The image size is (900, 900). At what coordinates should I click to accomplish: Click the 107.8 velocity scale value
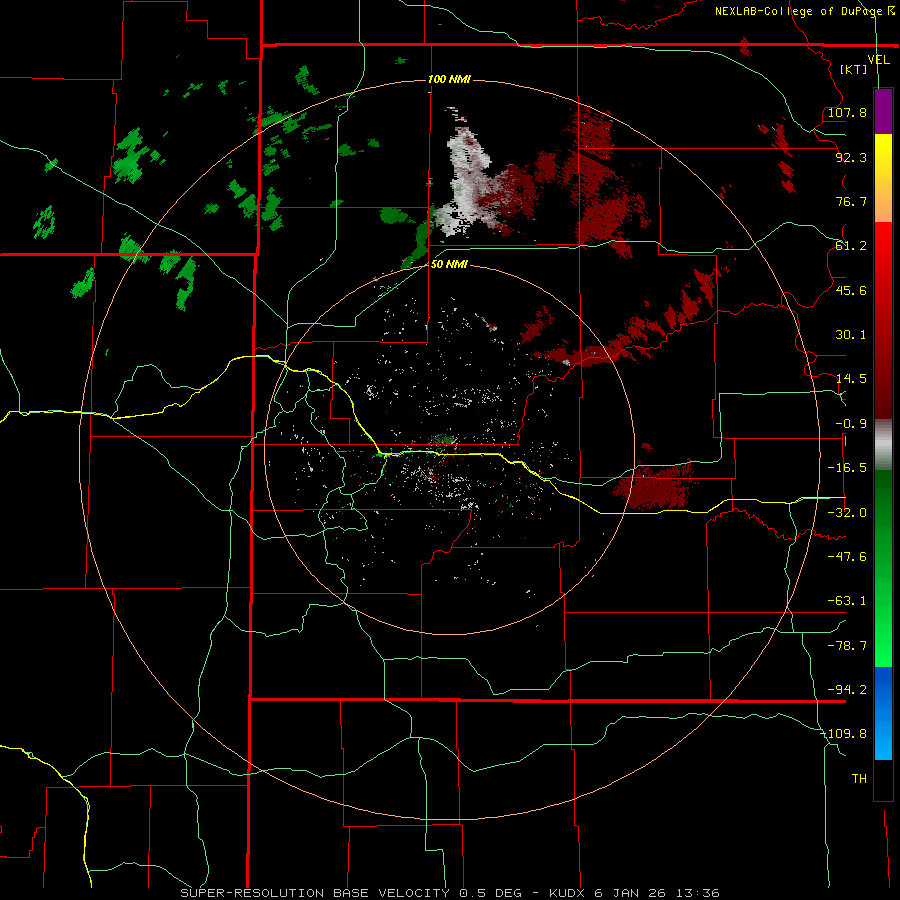[847, 112]
